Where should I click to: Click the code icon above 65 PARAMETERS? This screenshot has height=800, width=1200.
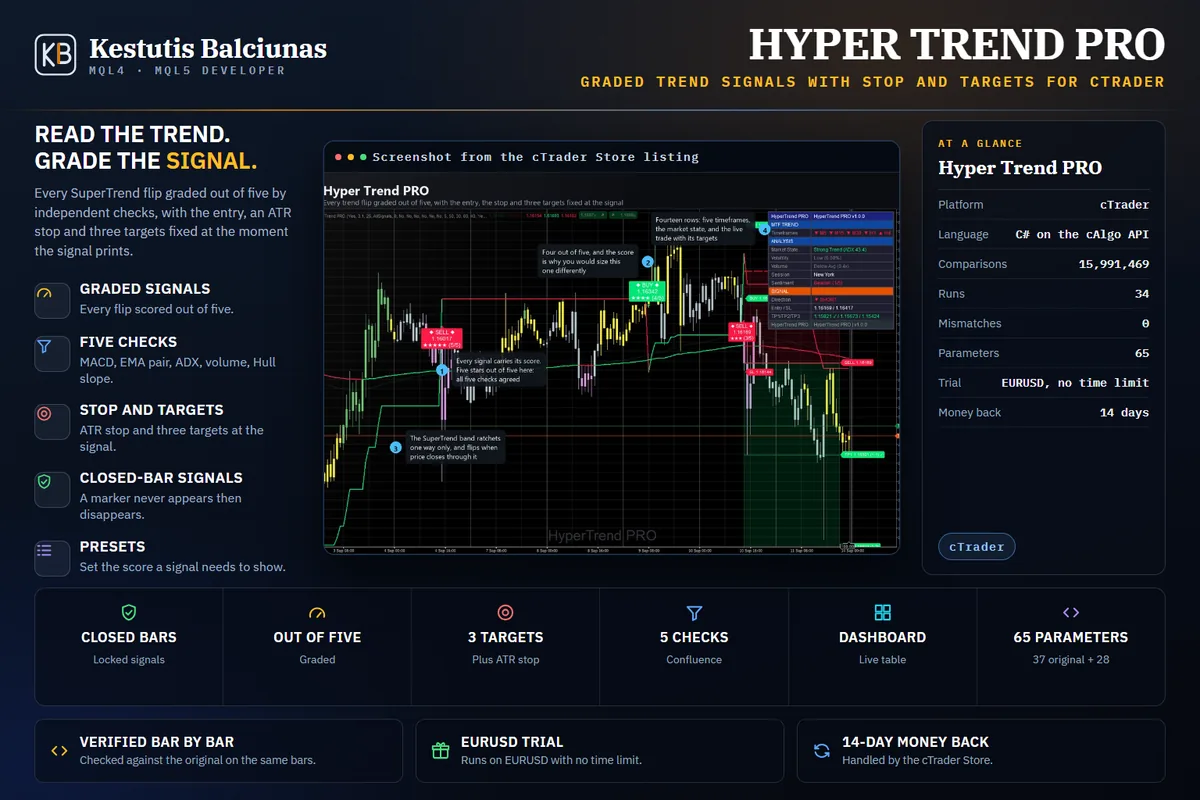(x=1070, y=612)
